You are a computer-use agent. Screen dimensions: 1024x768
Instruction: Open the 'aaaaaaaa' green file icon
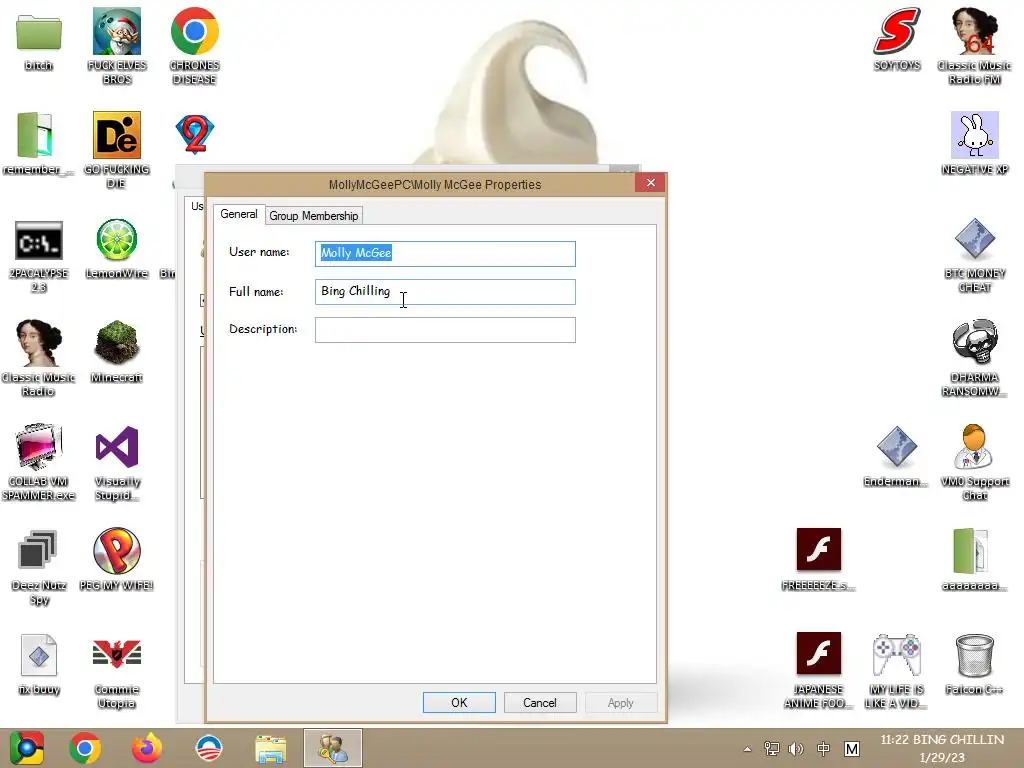tap(970, 551)
